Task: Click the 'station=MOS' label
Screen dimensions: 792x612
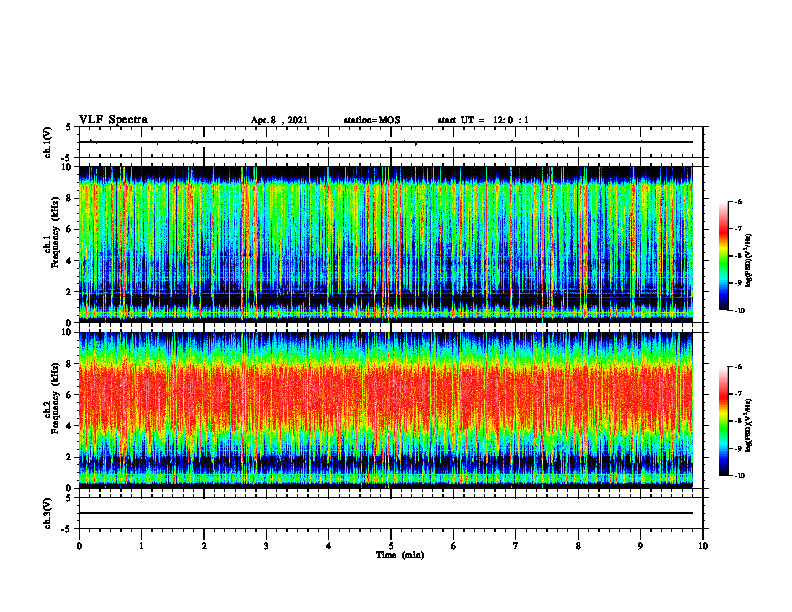Action: pos(372,120)
